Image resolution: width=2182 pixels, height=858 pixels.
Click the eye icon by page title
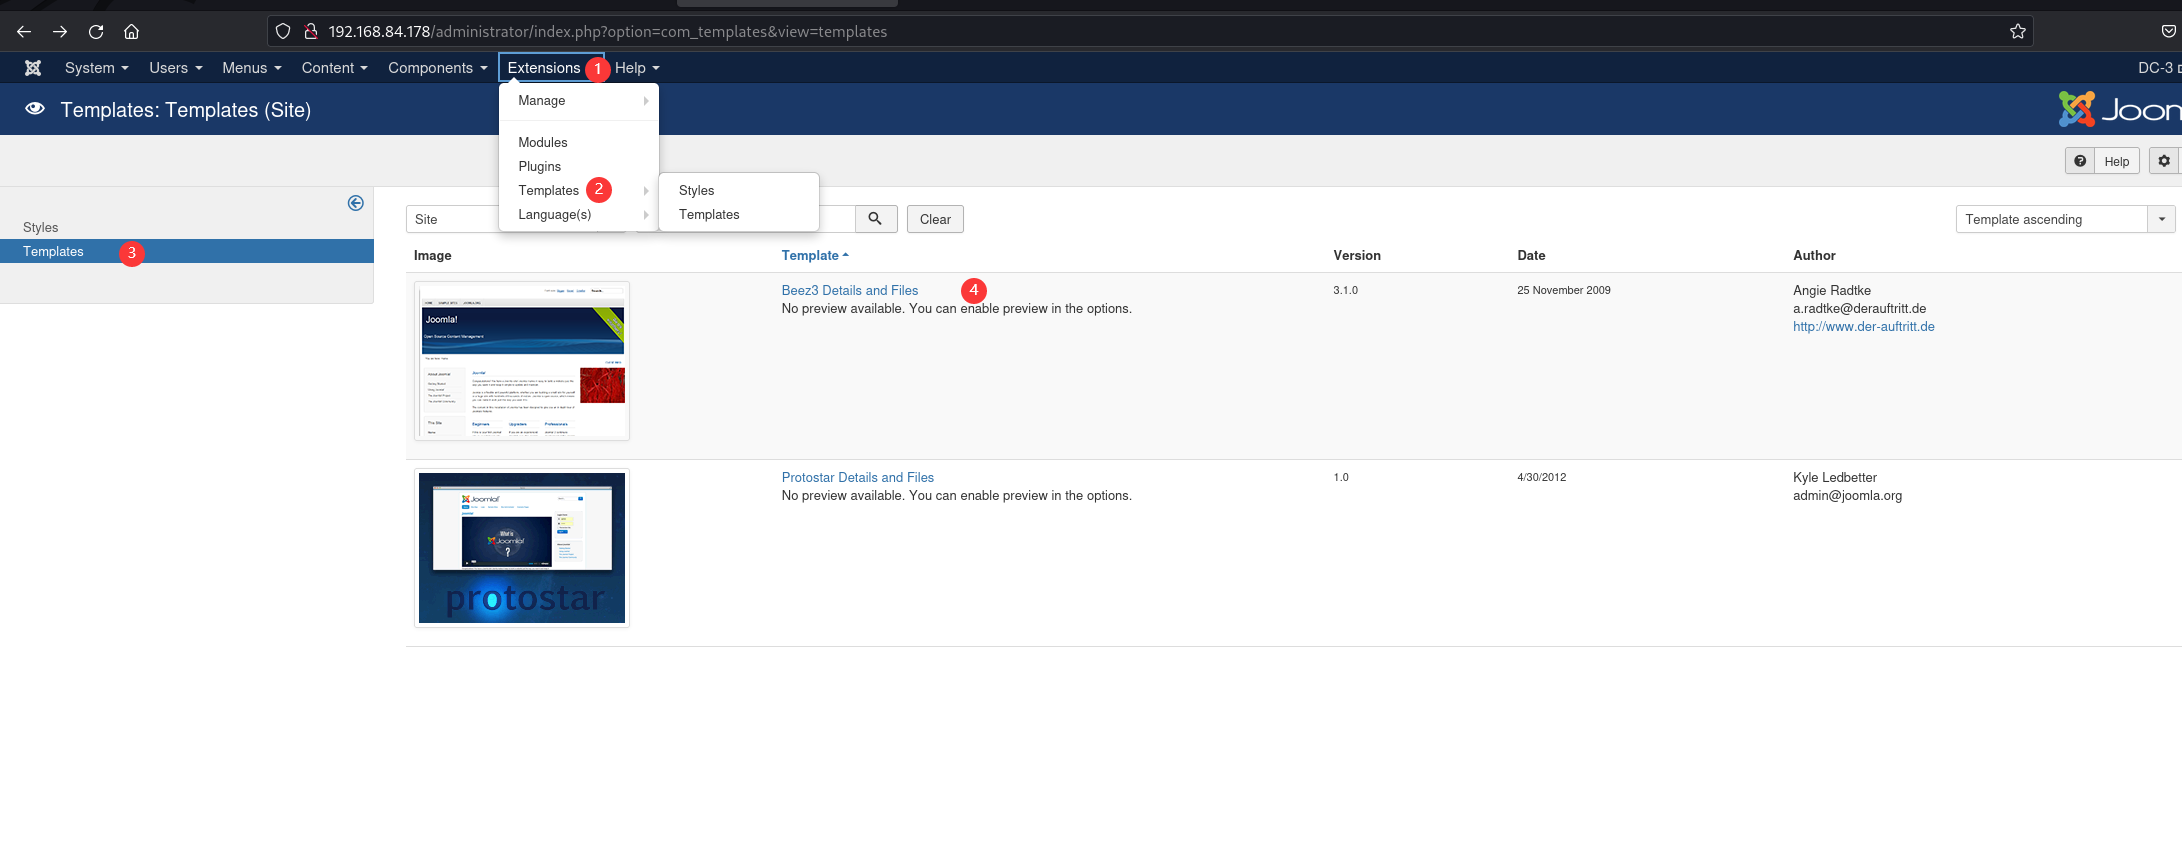[35, 109]
